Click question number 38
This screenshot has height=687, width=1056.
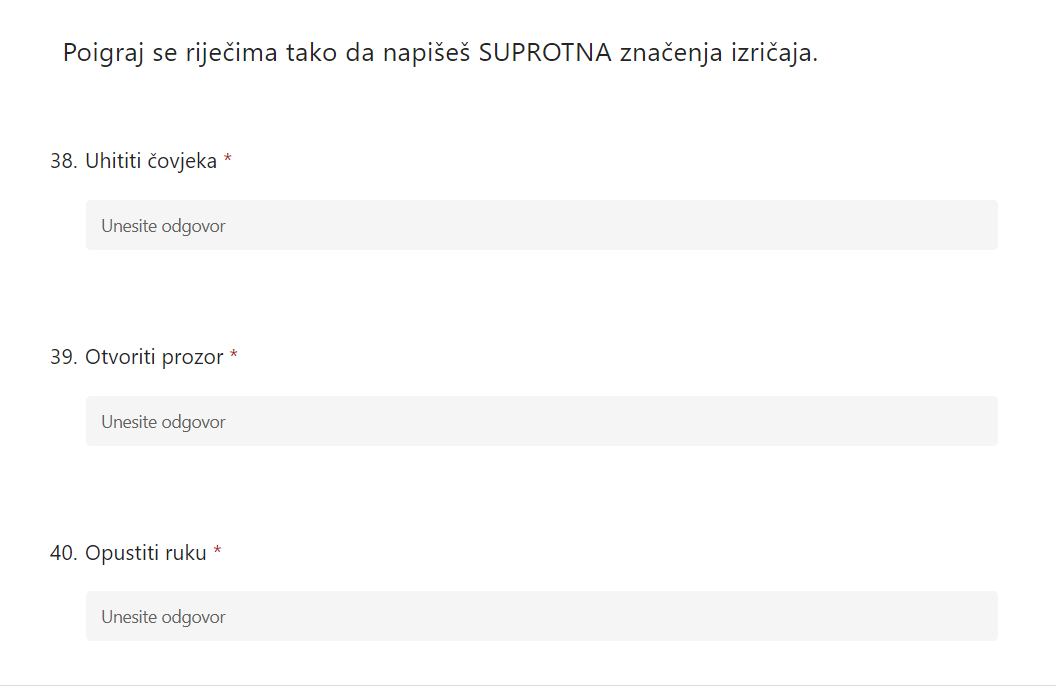[x=63, y=161]
